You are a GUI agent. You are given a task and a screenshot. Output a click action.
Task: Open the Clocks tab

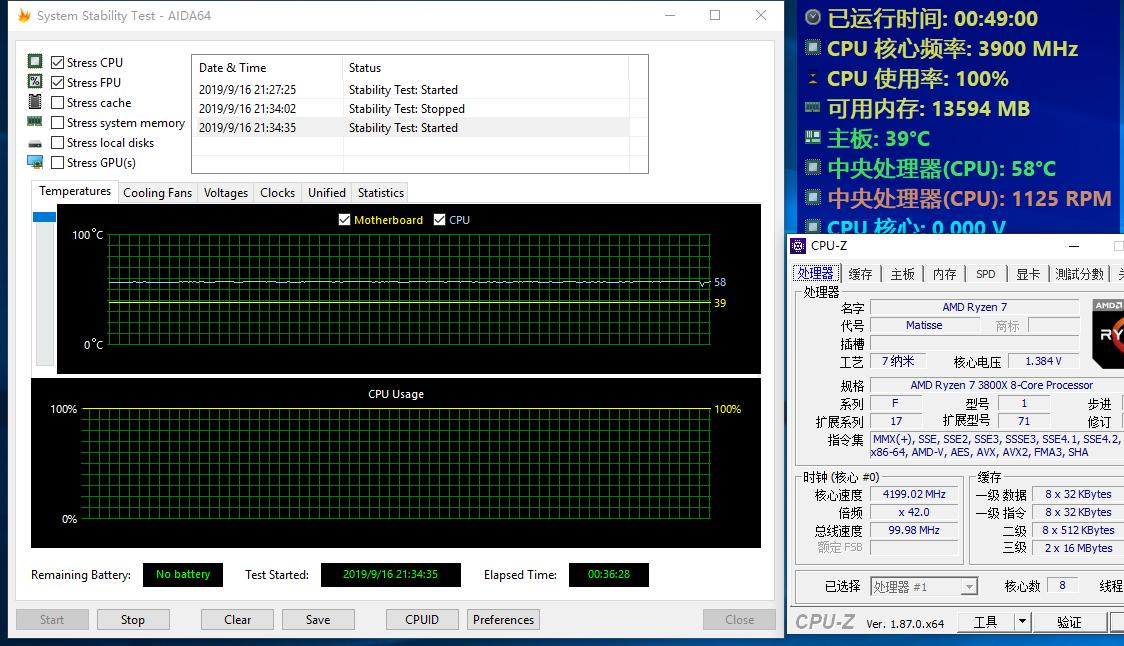pyautogui.click(x=277, y=193)
